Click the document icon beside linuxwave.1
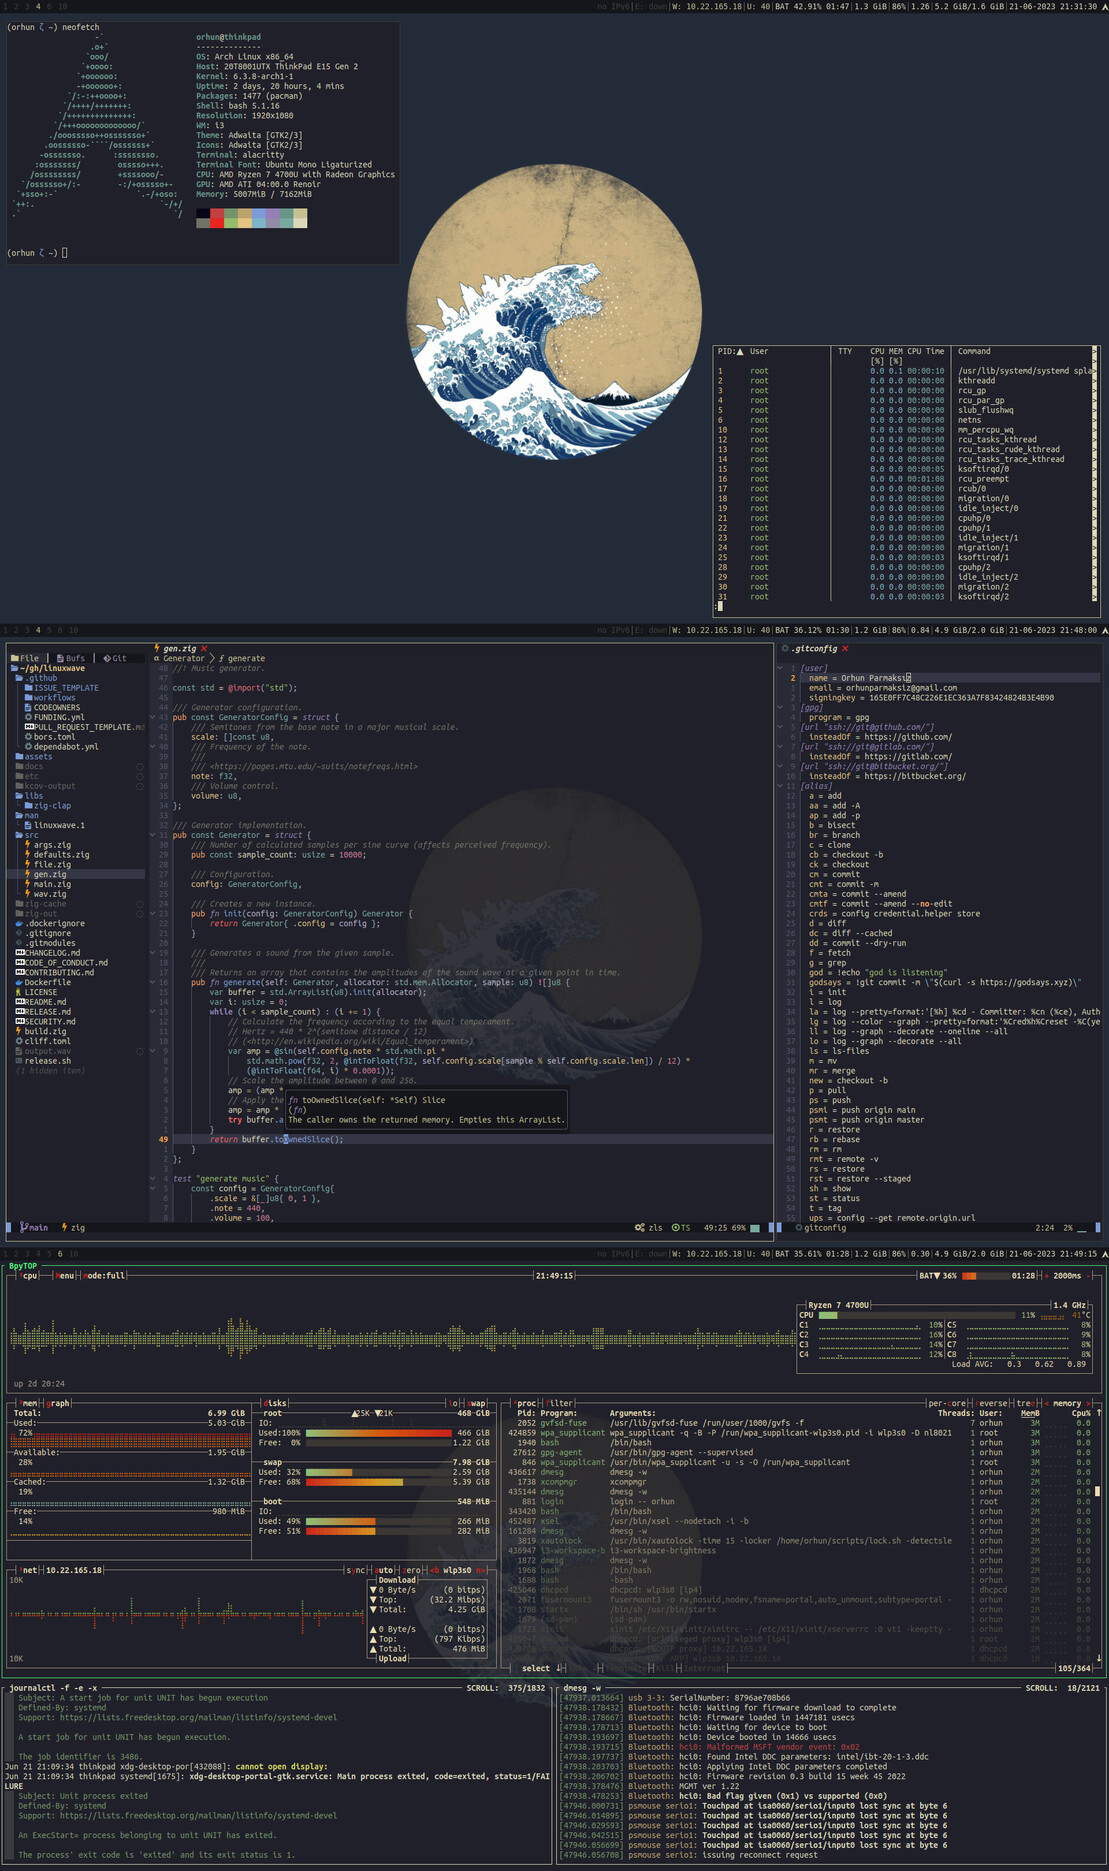1109x1871 pixels. point(28,825)
